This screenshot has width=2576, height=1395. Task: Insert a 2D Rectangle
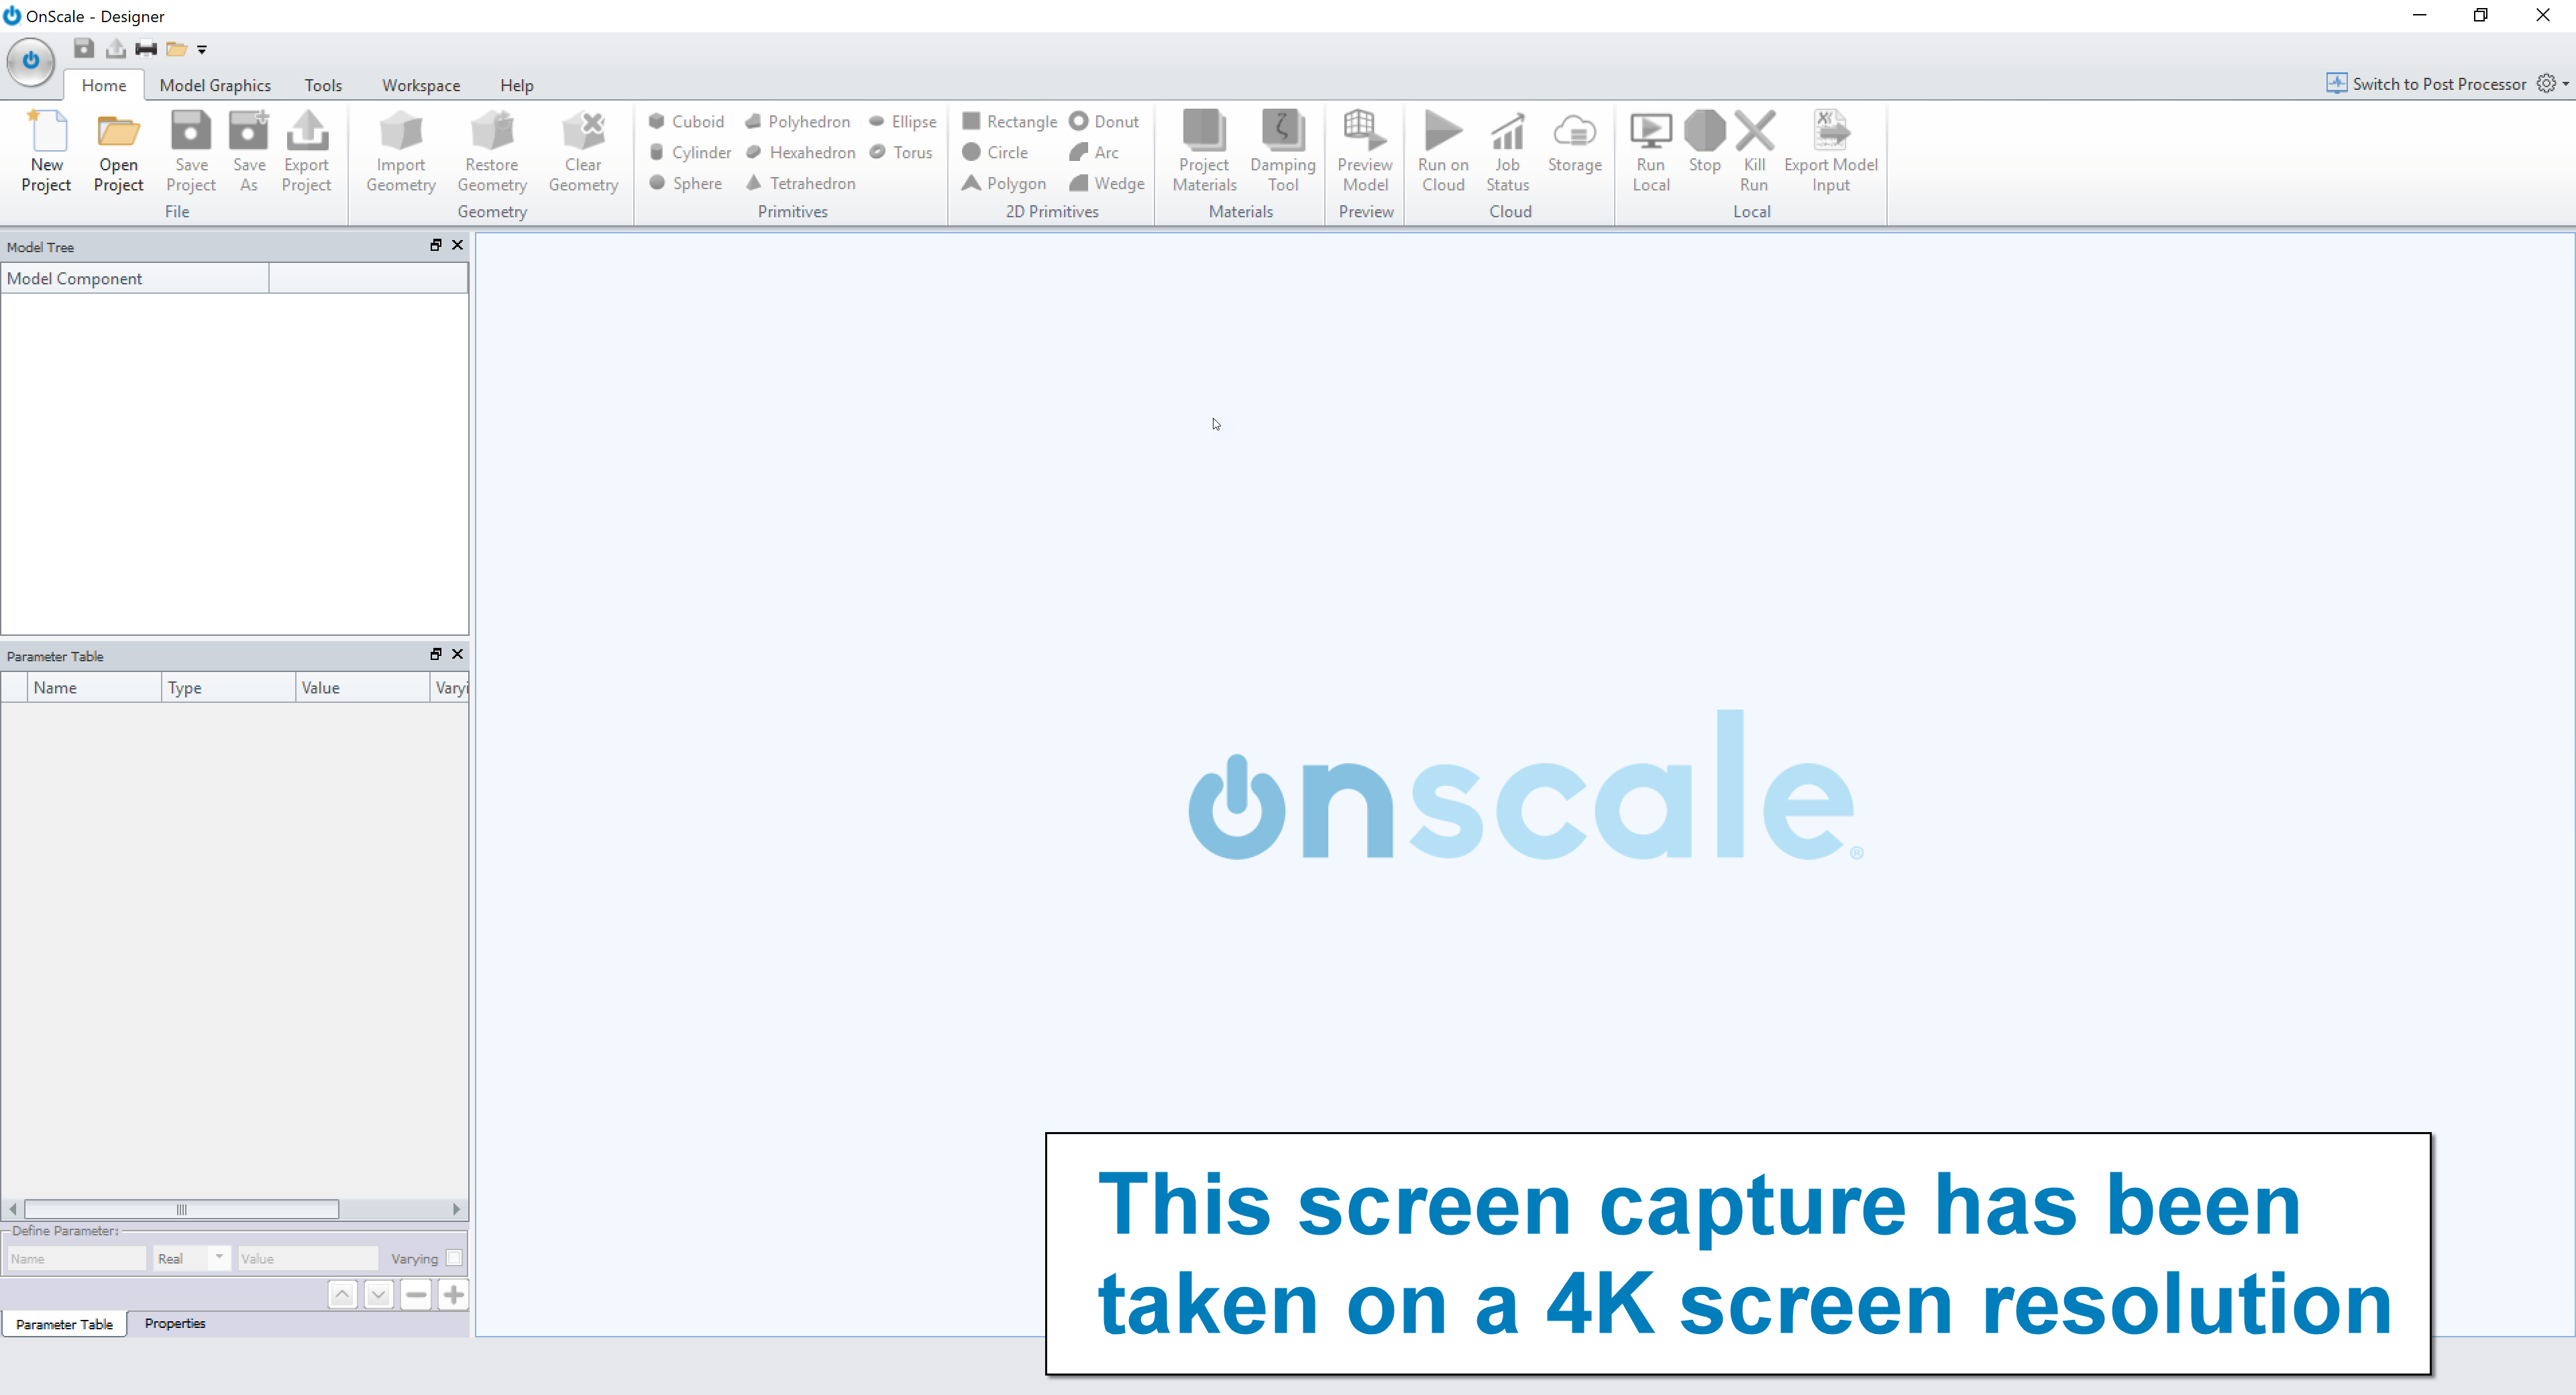(1009, 121)
